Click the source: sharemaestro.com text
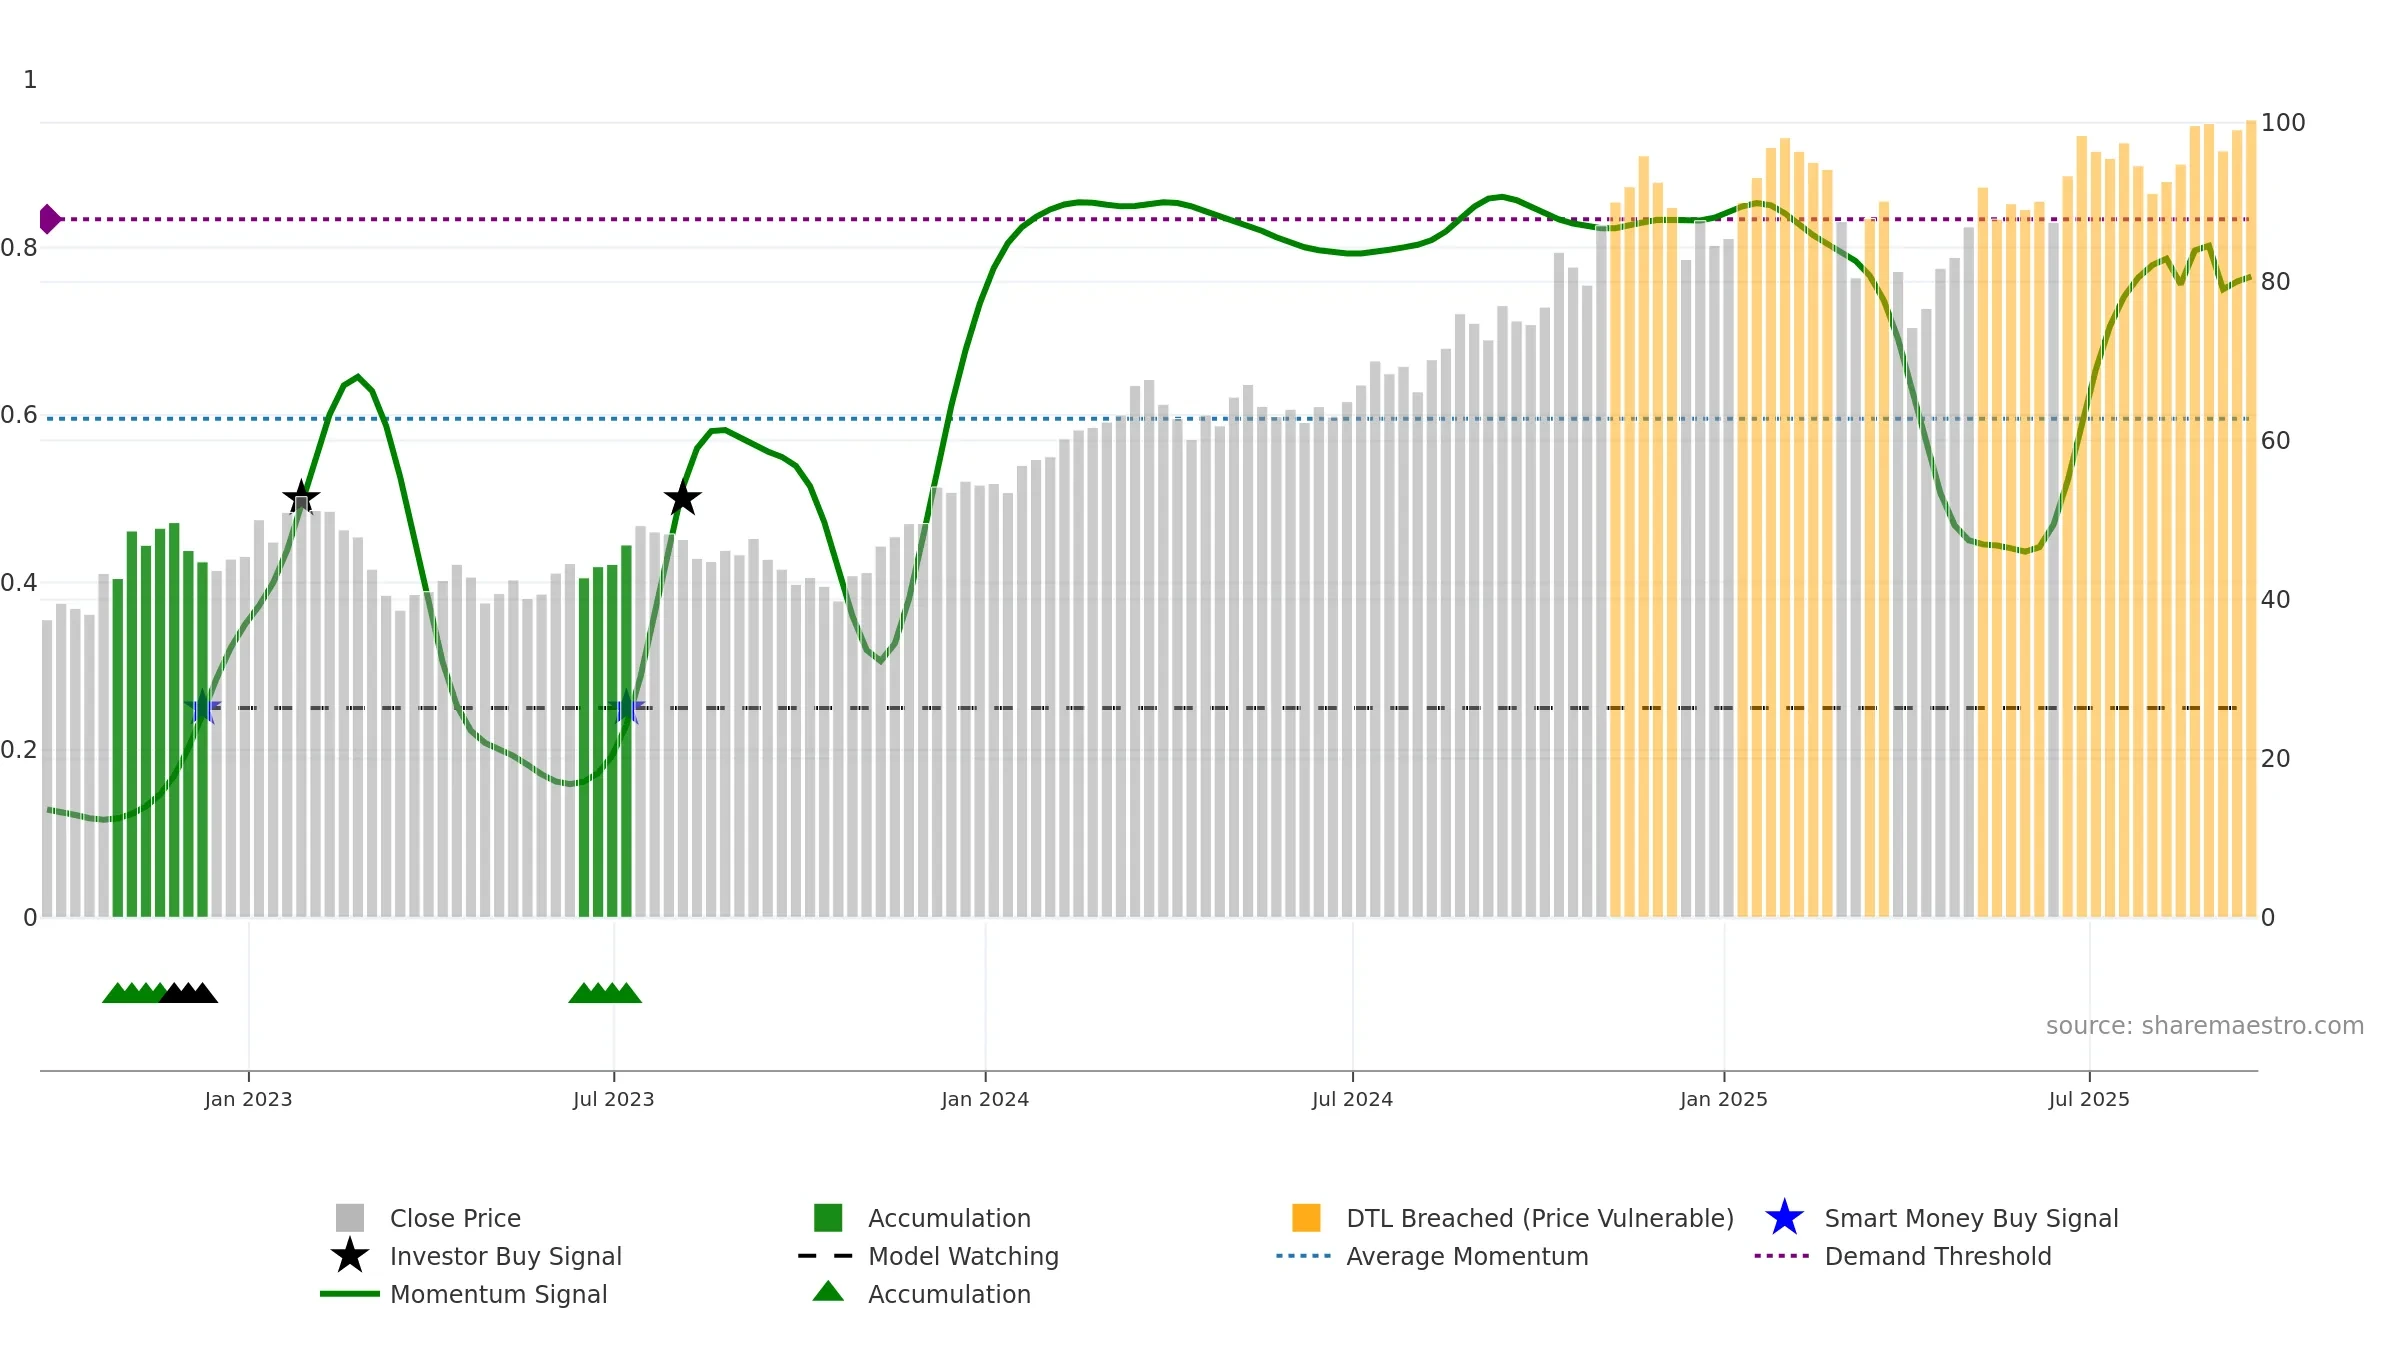The height and width of the screenshot is (1350, 2400). (2205, 1026)
